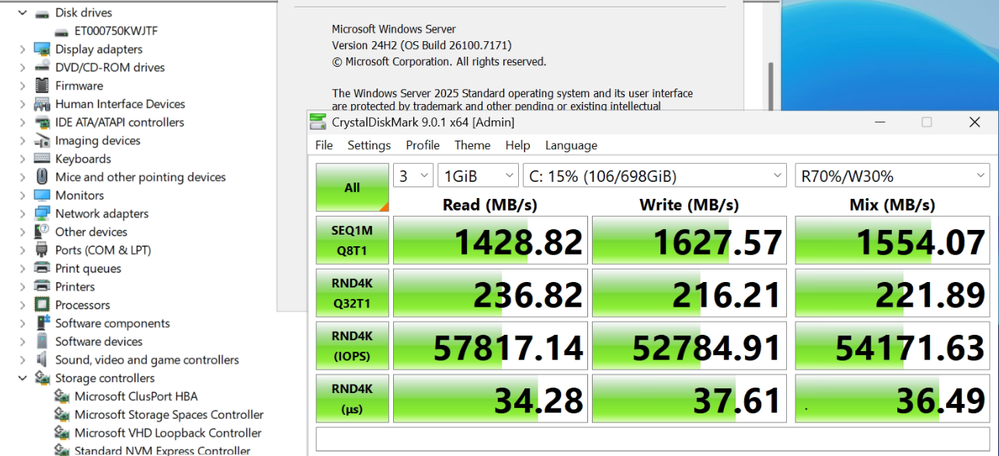Click the Human Interface Devices icon

click(x=42, y=104)
